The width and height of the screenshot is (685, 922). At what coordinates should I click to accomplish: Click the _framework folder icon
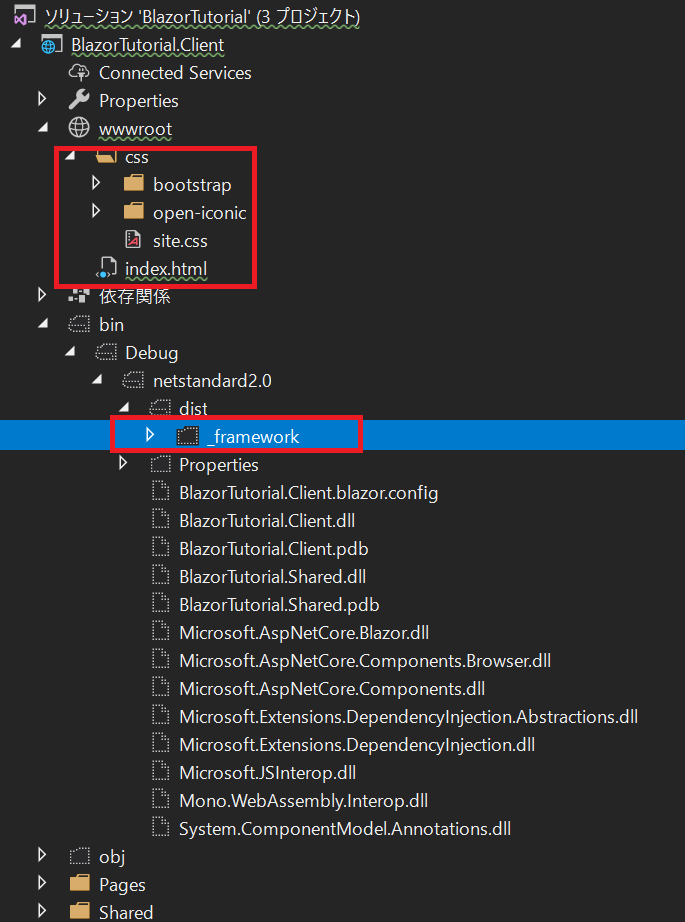point(188,436)
